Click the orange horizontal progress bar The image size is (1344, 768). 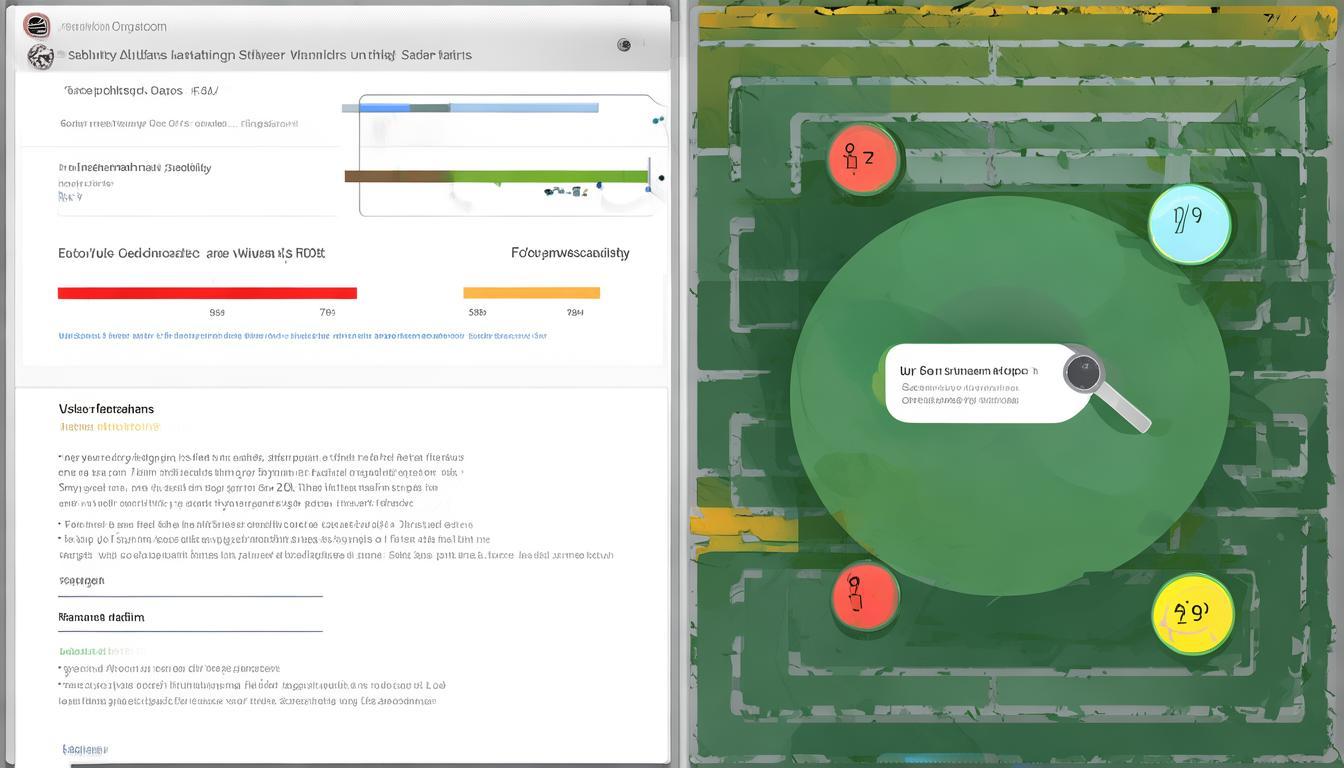[x=531, y=293]
